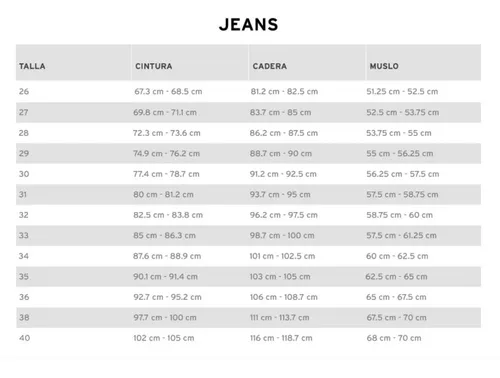Click thigh value 67.5 cm - 70 cm
The image size is (500, 378).
(396, 317)
